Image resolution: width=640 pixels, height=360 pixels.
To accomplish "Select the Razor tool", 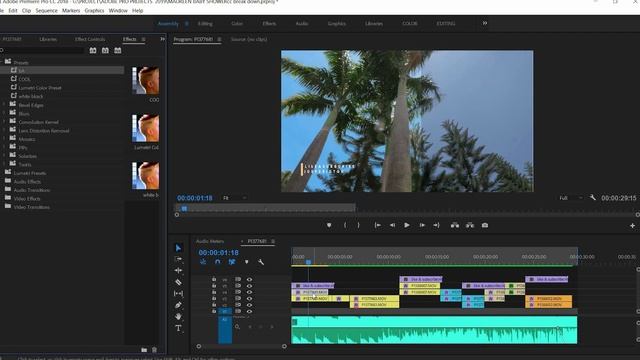I will pyautogui.click(x=178, y=282).
